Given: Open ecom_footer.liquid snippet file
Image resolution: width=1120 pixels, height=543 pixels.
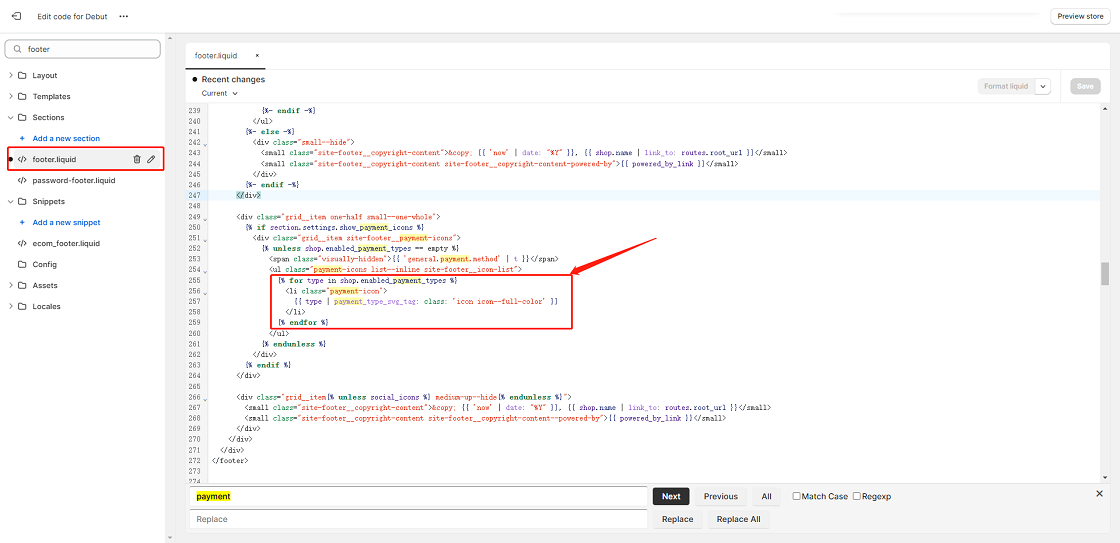Looking at the screenshot, I should [66, 243].
